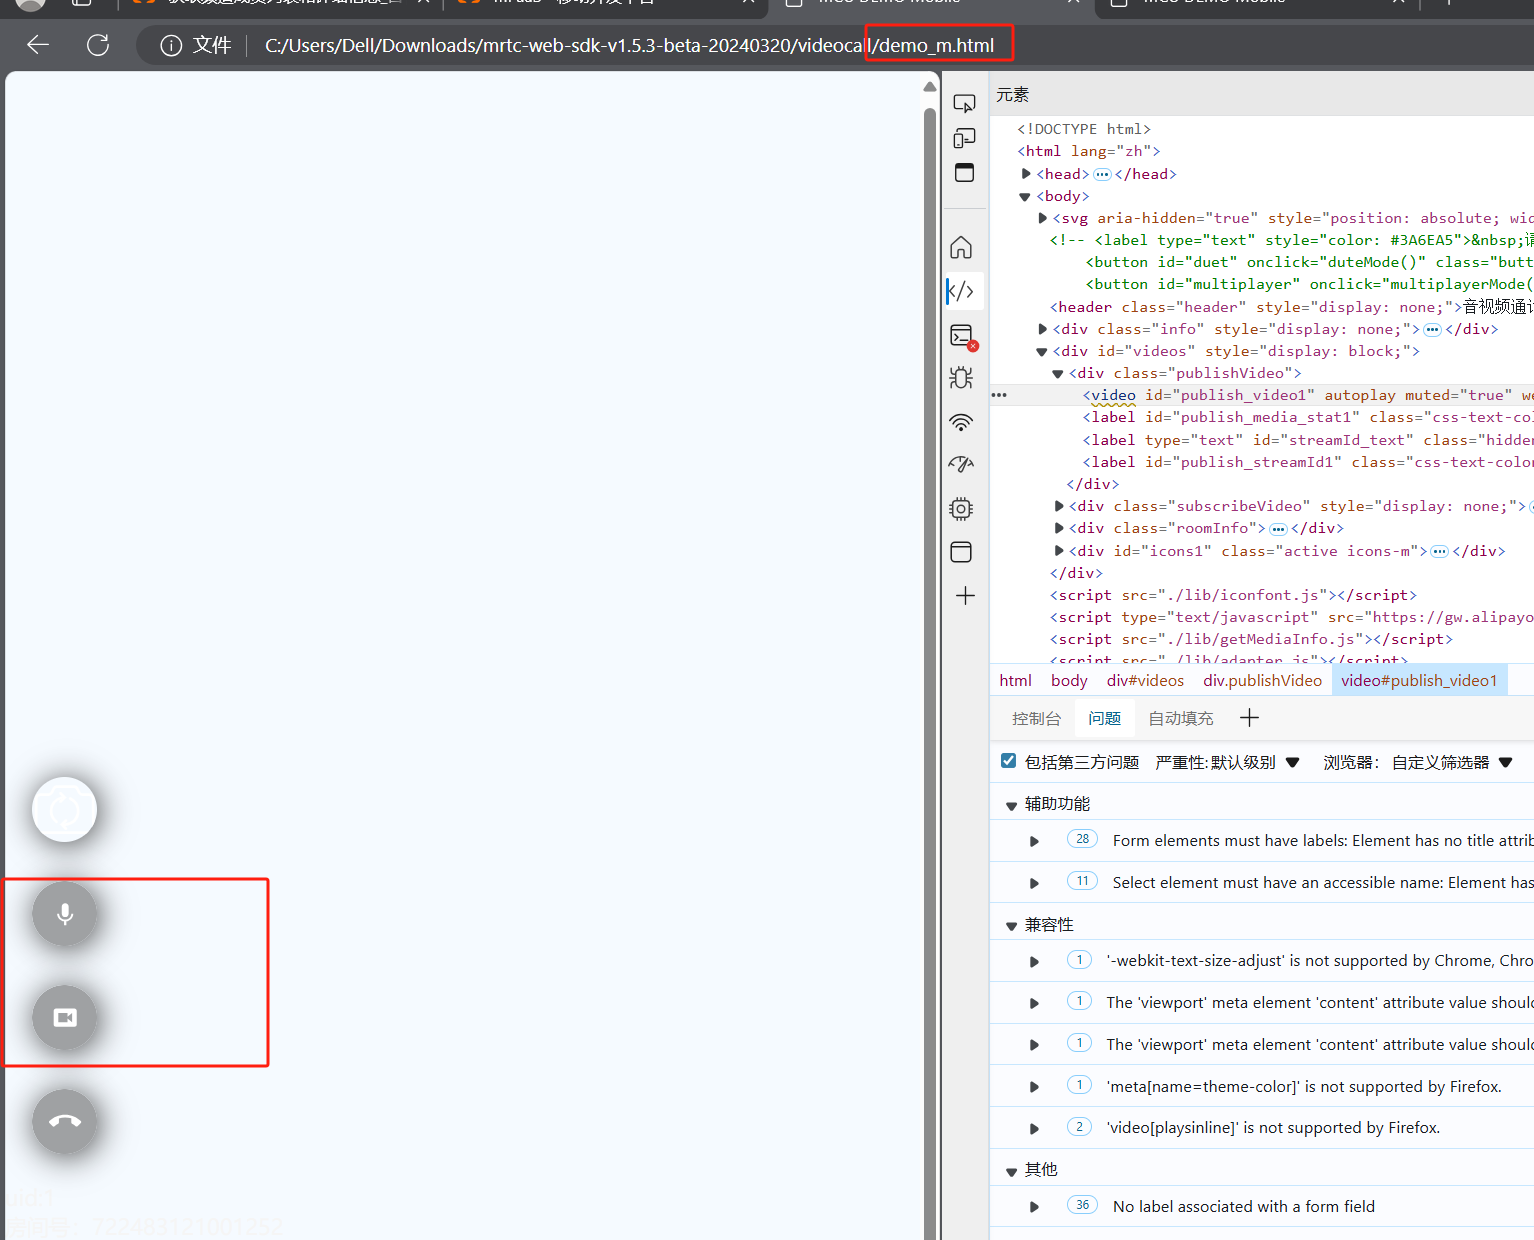Click the browser back arrow
Viewport: 1534px width, 1240px height.
38,45
